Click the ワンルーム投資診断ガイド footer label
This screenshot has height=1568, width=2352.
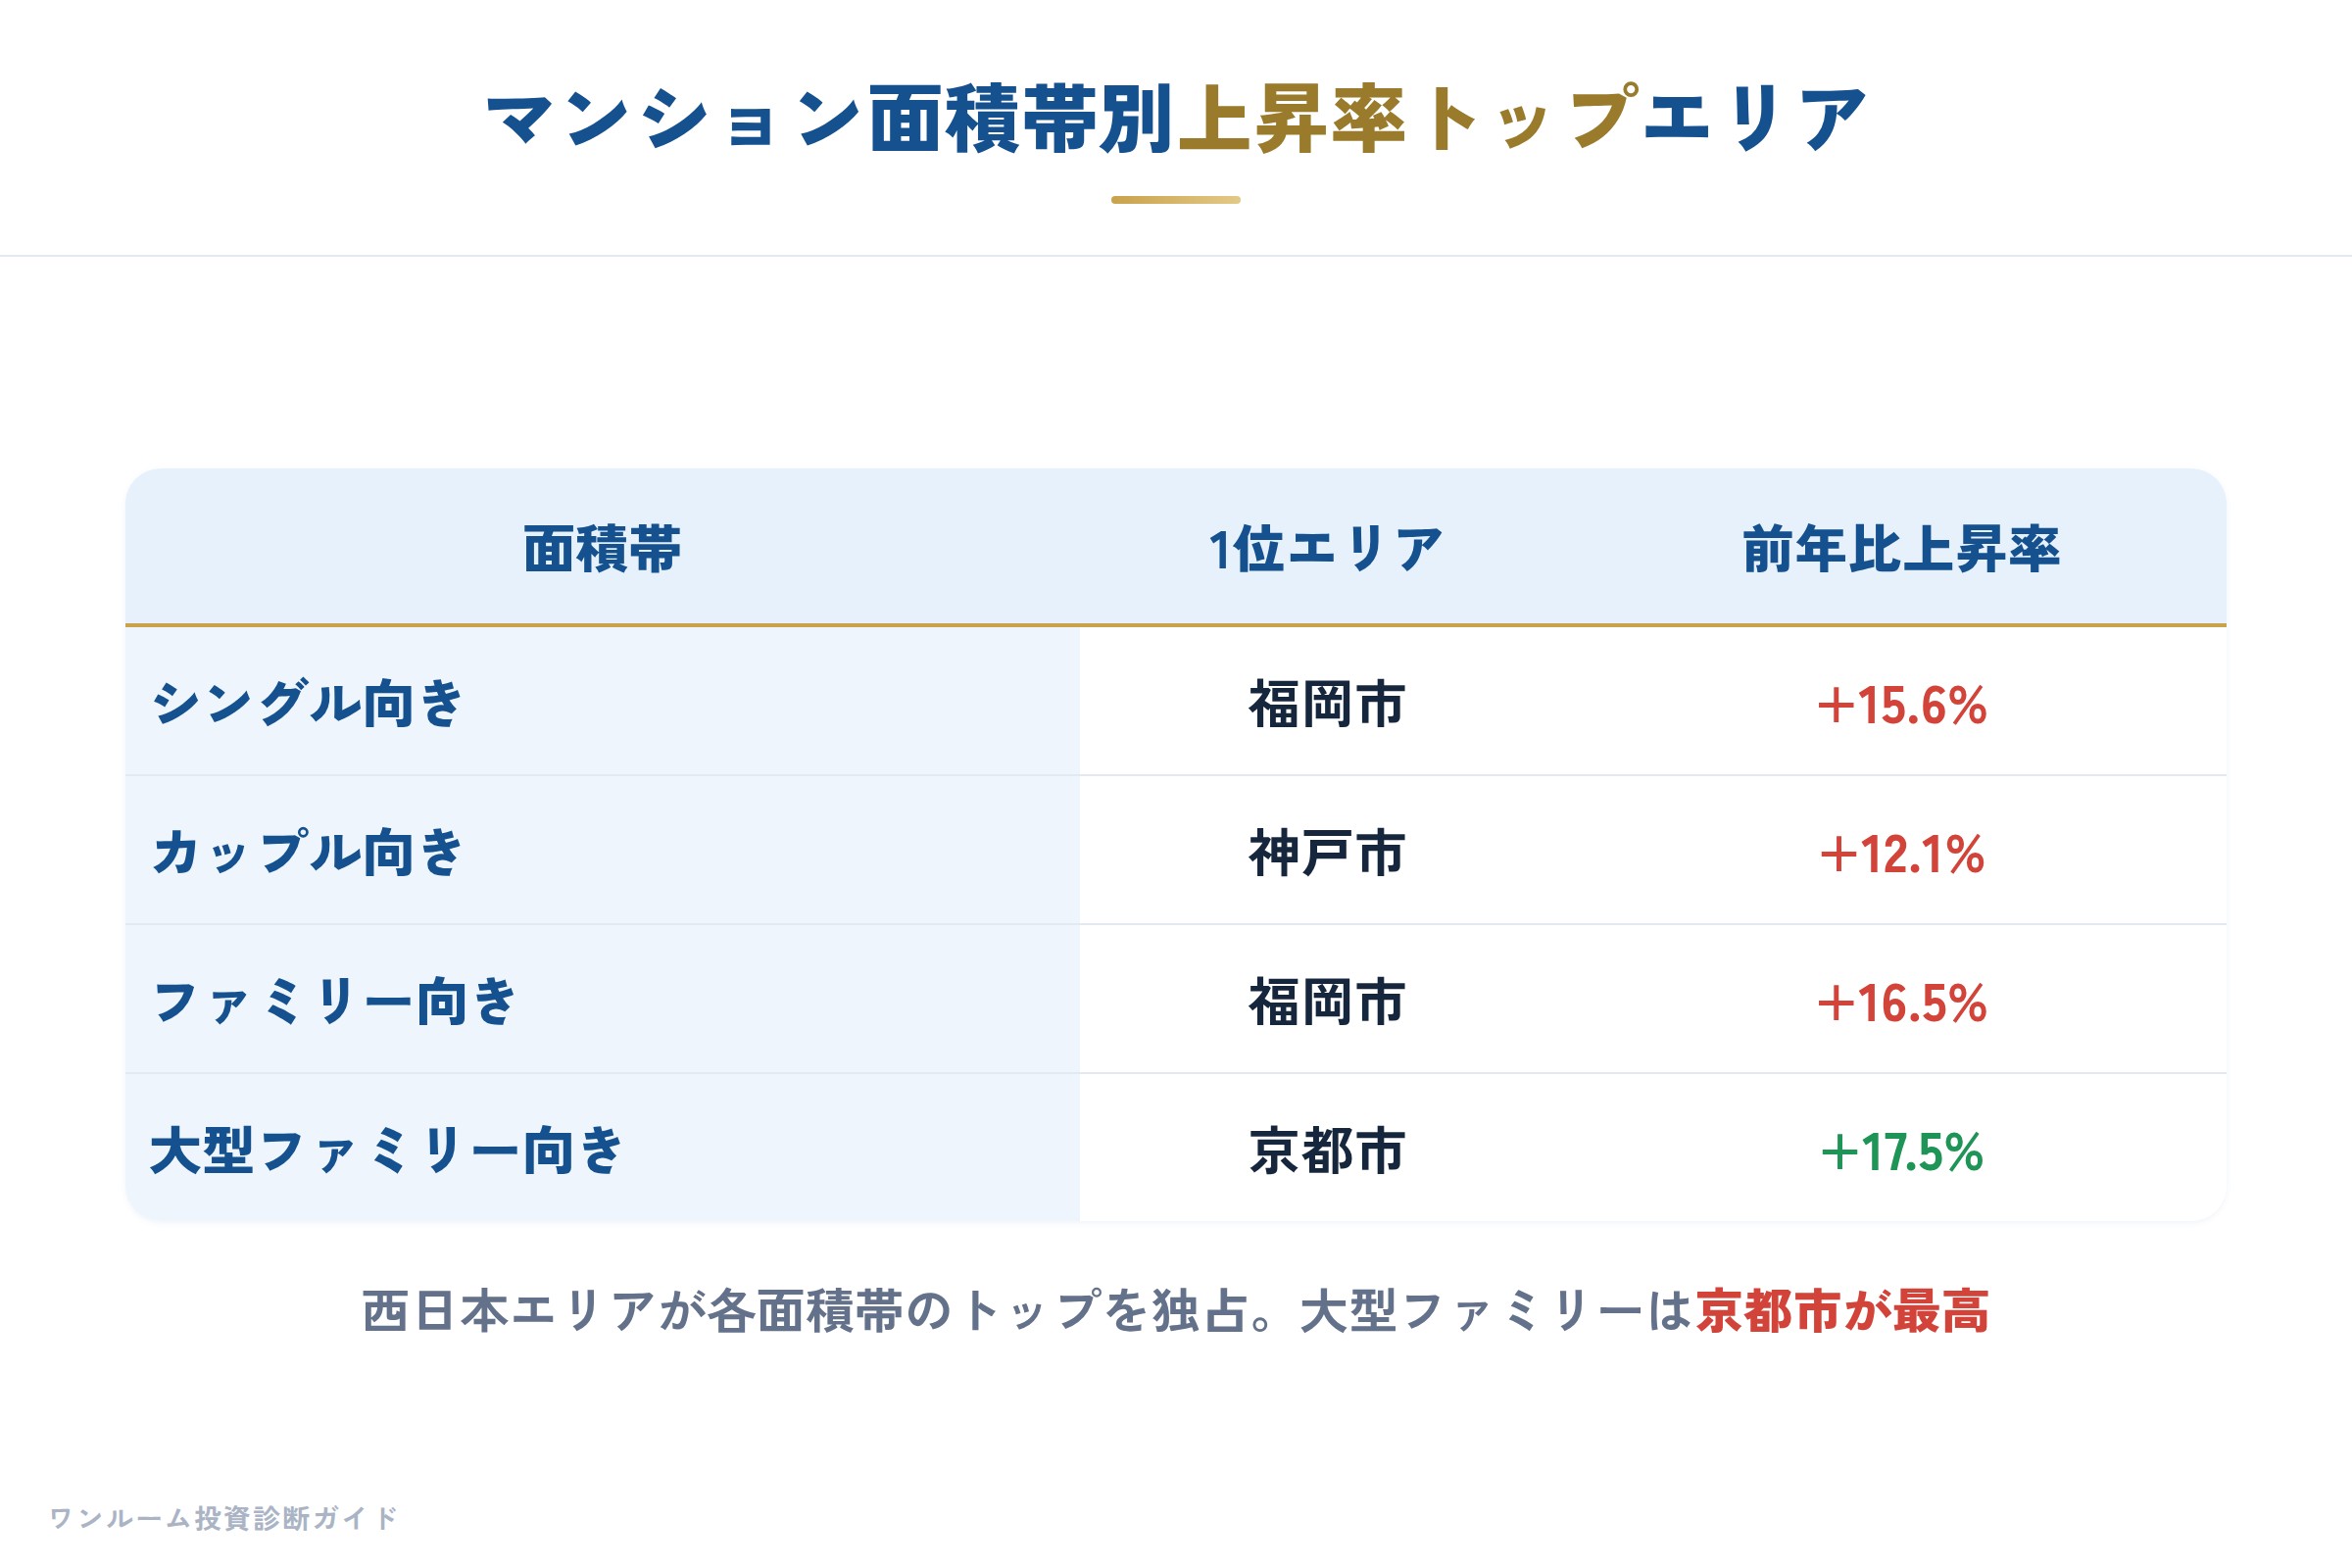point(224,1518)
